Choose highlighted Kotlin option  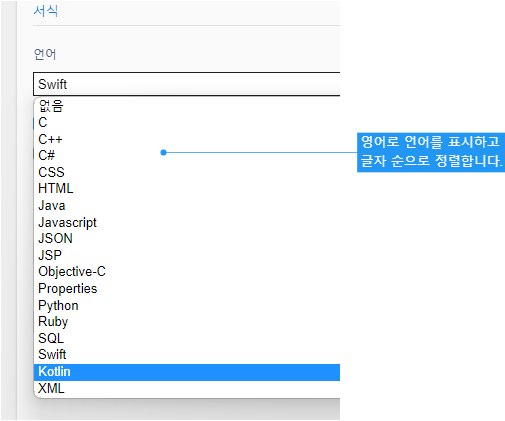(x=187, y=372)
